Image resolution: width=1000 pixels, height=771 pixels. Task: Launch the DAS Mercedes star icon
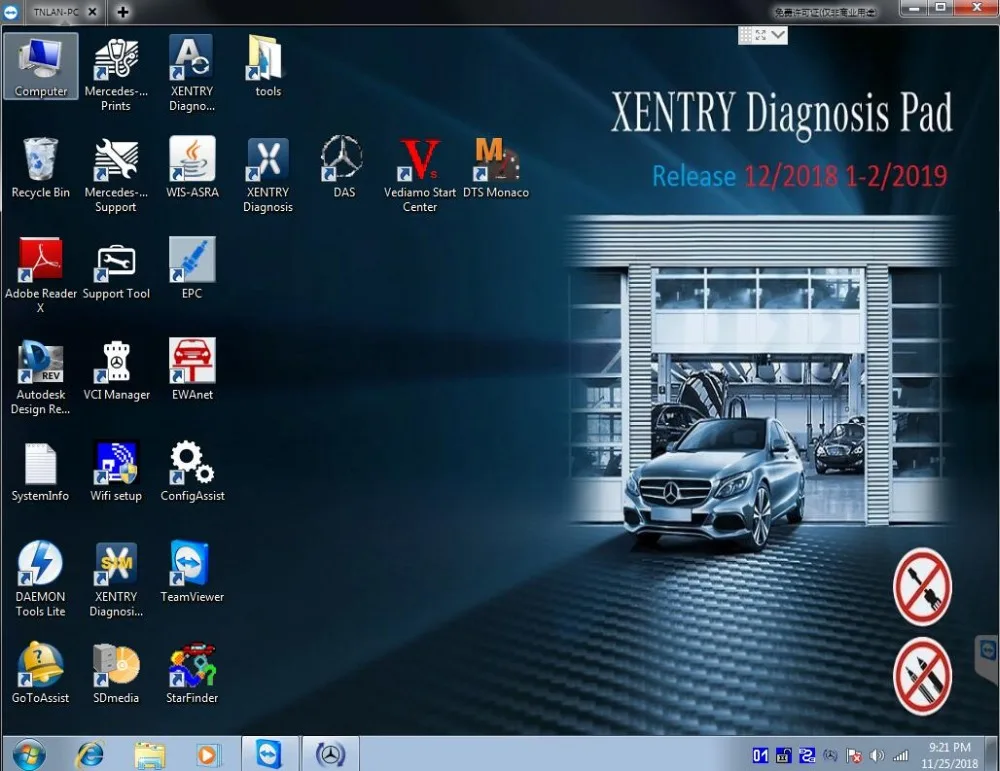tap(343, 160)
